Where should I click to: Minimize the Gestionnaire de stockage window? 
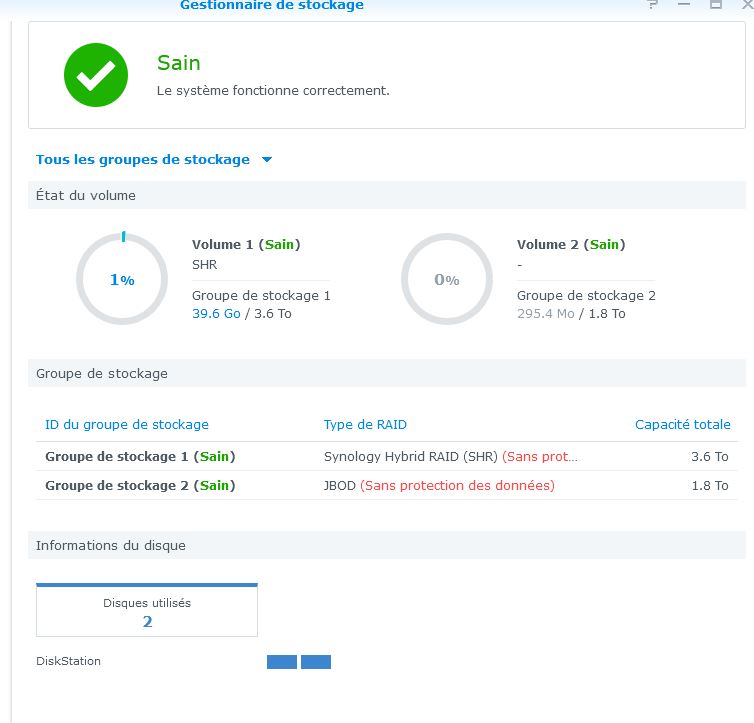pos(684,4)
